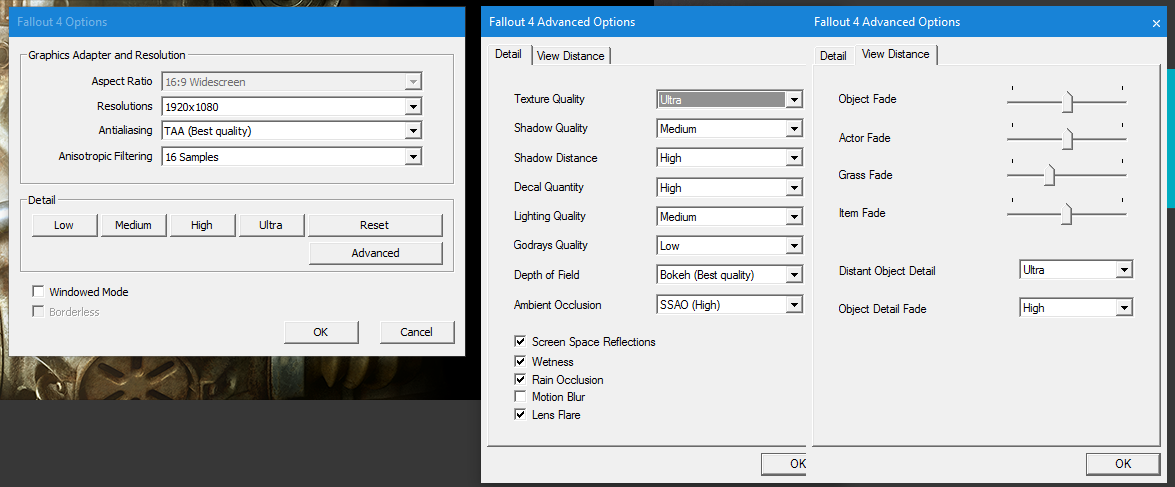Switch to Detail tab above Object Fade slider

point(833,56)
